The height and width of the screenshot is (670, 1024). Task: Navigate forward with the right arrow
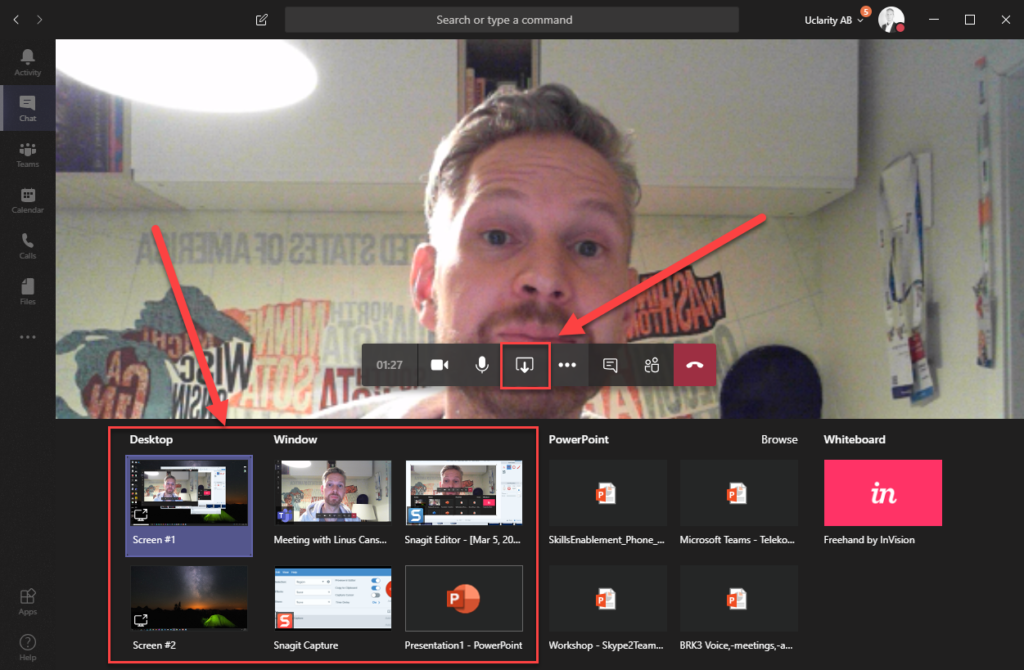coord(39,20)
